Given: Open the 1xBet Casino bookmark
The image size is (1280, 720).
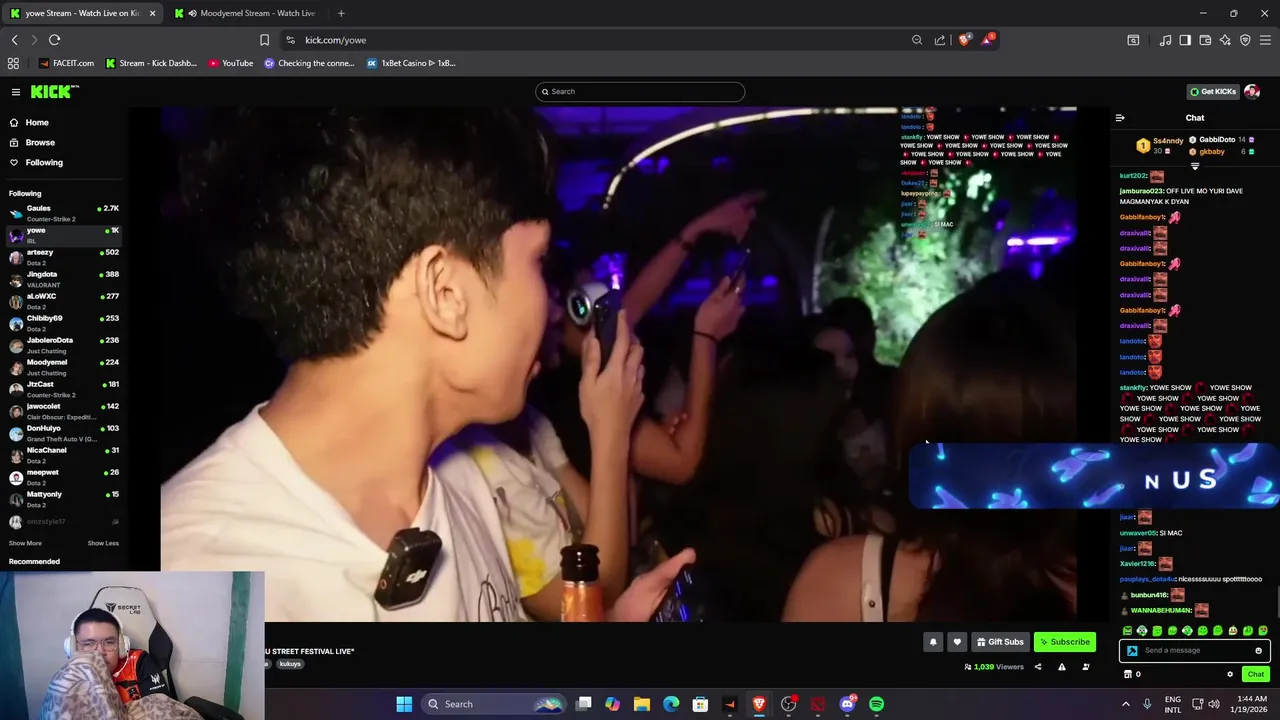Looking at the screenshot, I should click(x=411, y=63).
